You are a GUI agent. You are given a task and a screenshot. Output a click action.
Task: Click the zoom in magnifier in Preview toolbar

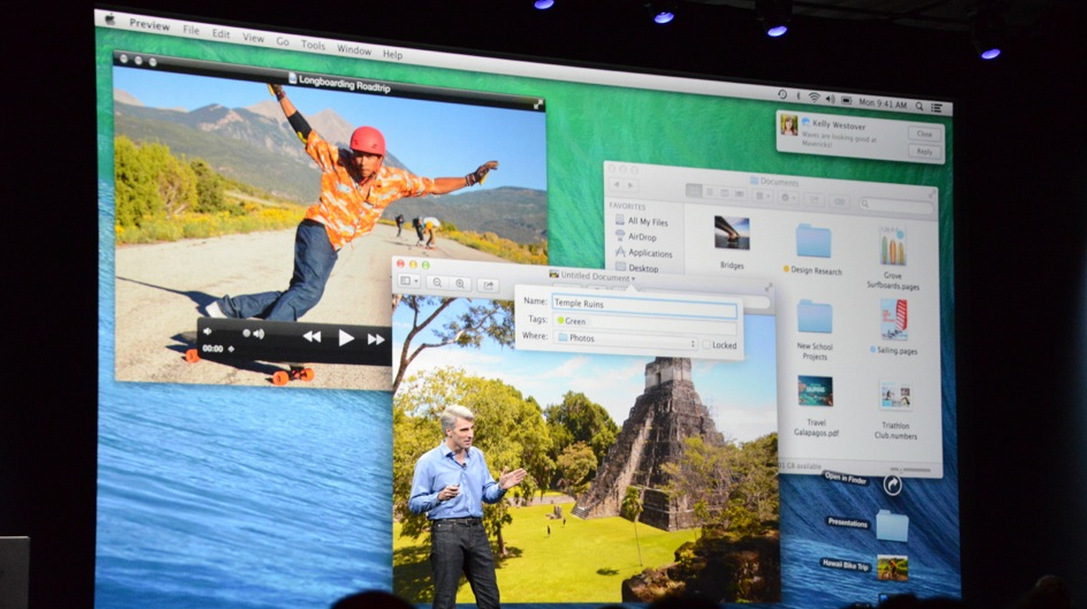pyautogui.click(x=460, y=284)
